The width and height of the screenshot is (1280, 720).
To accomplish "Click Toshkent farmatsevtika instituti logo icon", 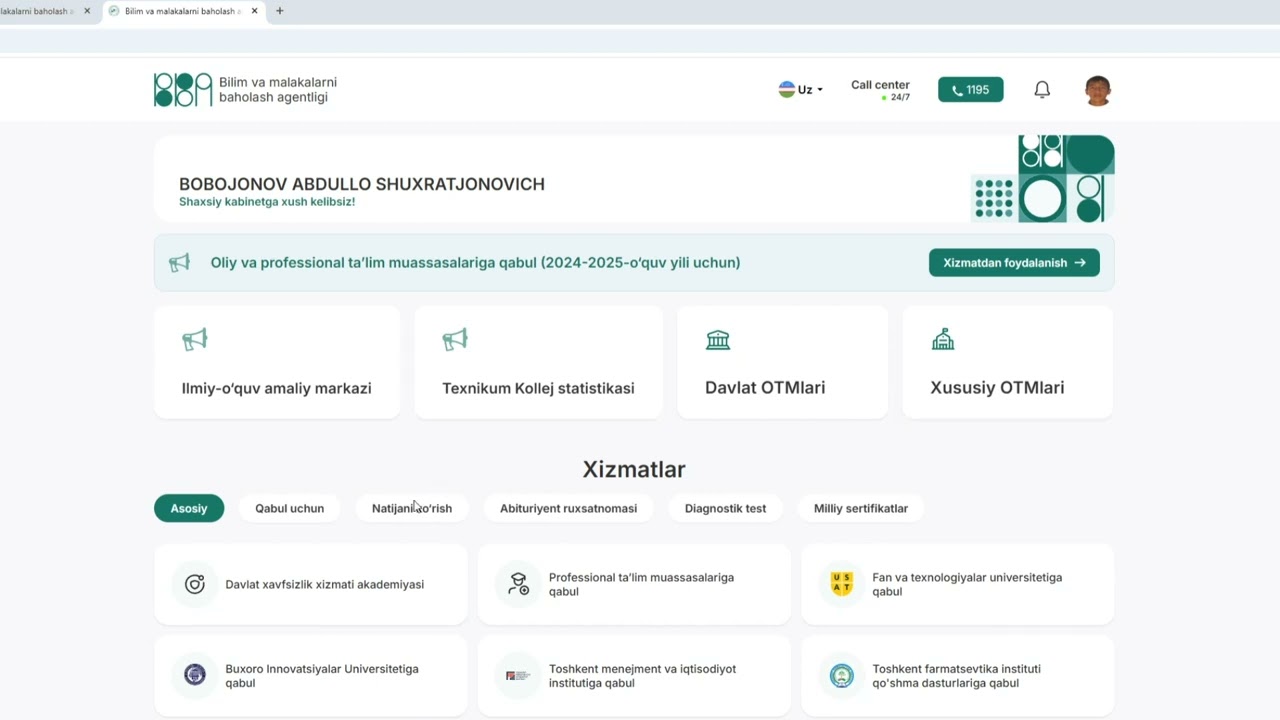I will (x=842, y=675).
